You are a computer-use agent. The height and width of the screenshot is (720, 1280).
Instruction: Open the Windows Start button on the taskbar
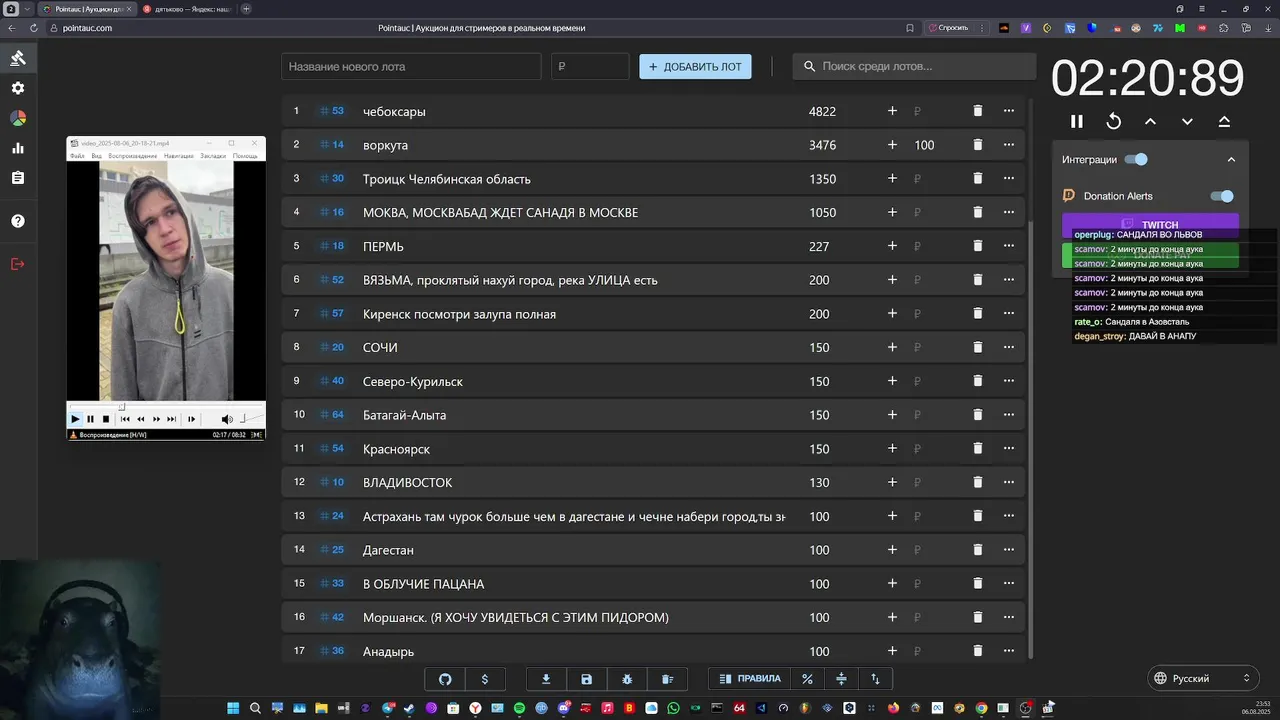(x=233, y=708)
